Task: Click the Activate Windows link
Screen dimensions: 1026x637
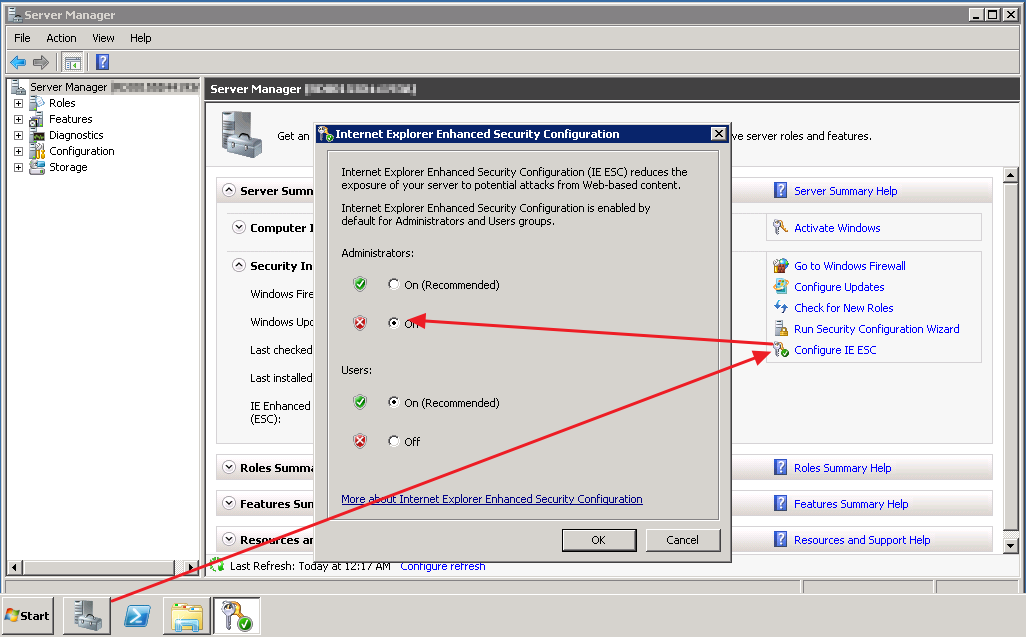Action: 837,228
